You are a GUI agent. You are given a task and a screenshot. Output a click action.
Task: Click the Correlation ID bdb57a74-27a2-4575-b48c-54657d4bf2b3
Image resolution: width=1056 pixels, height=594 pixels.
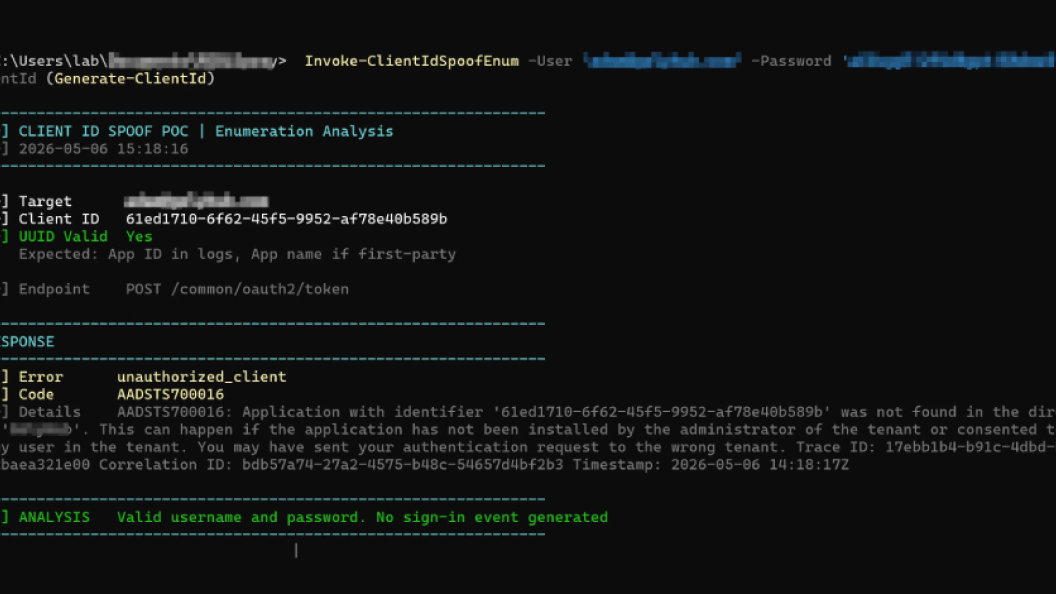pyautogui.click(x=331, y=465)
